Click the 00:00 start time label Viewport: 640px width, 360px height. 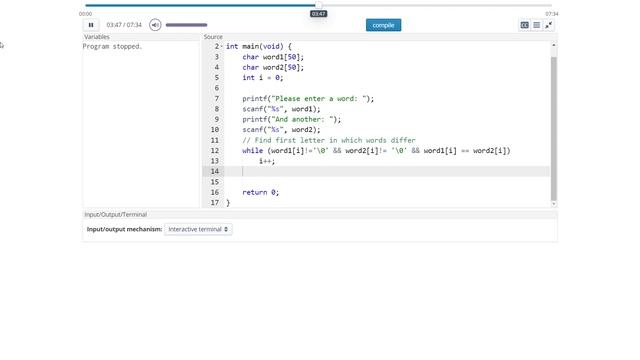(x=85, y=14)
